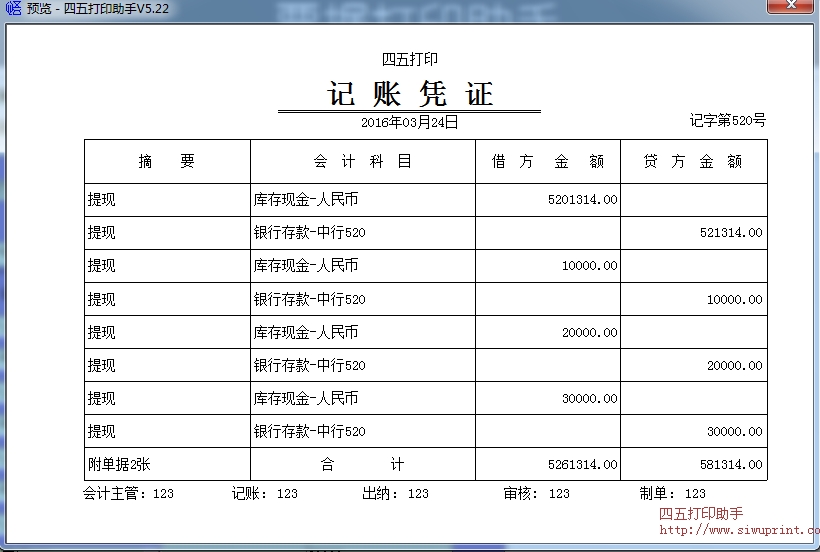The width and height of the screenshot is (820, 552).
Task: Select the 会计科目 column header
Action: pyautogui.click(x=362, y=161)
